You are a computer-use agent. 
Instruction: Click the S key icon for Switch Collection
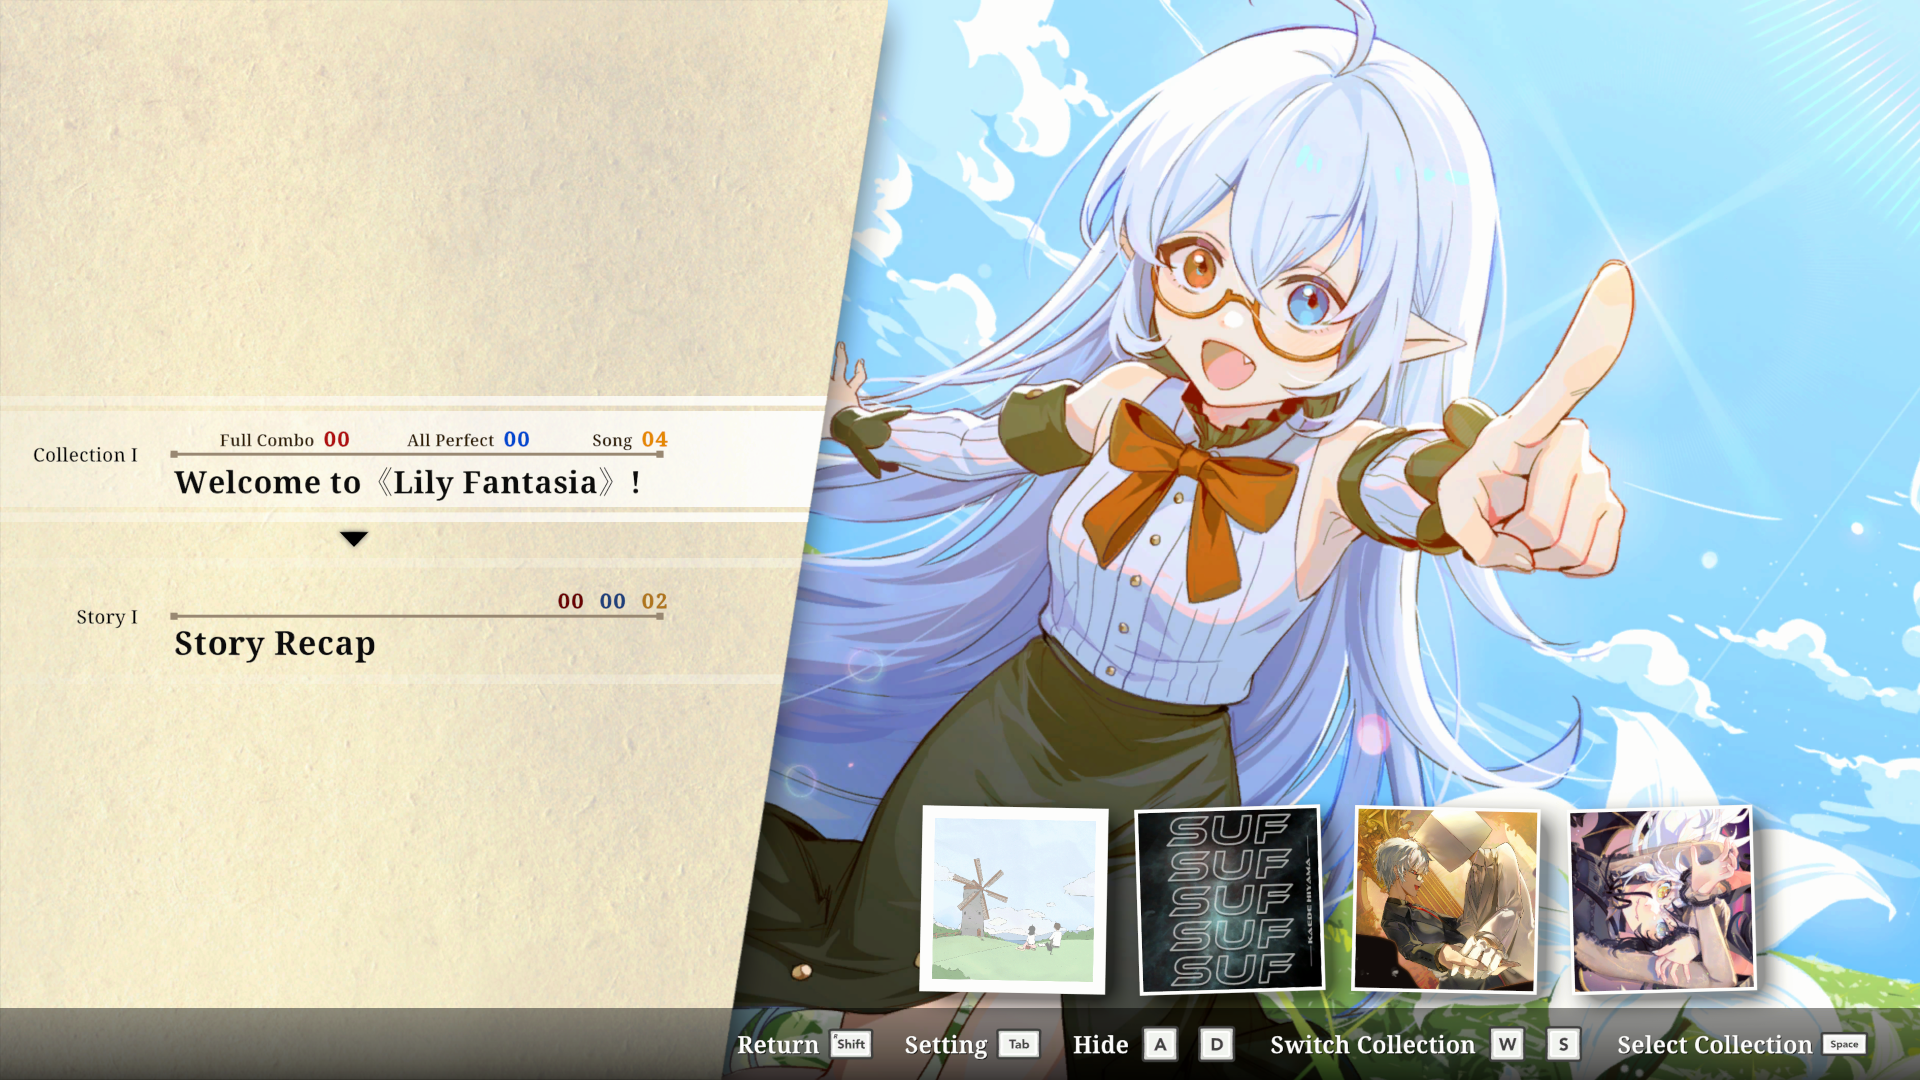pyautogui.click(x=1564, y=1044)
